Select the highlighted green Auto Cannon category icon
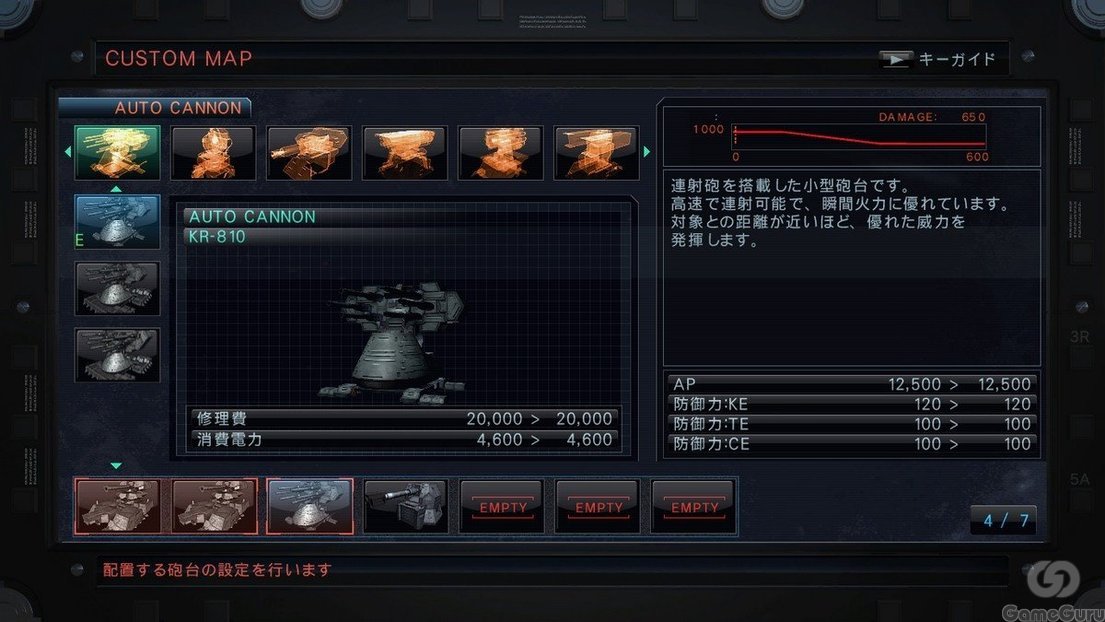 pos(117,152)
